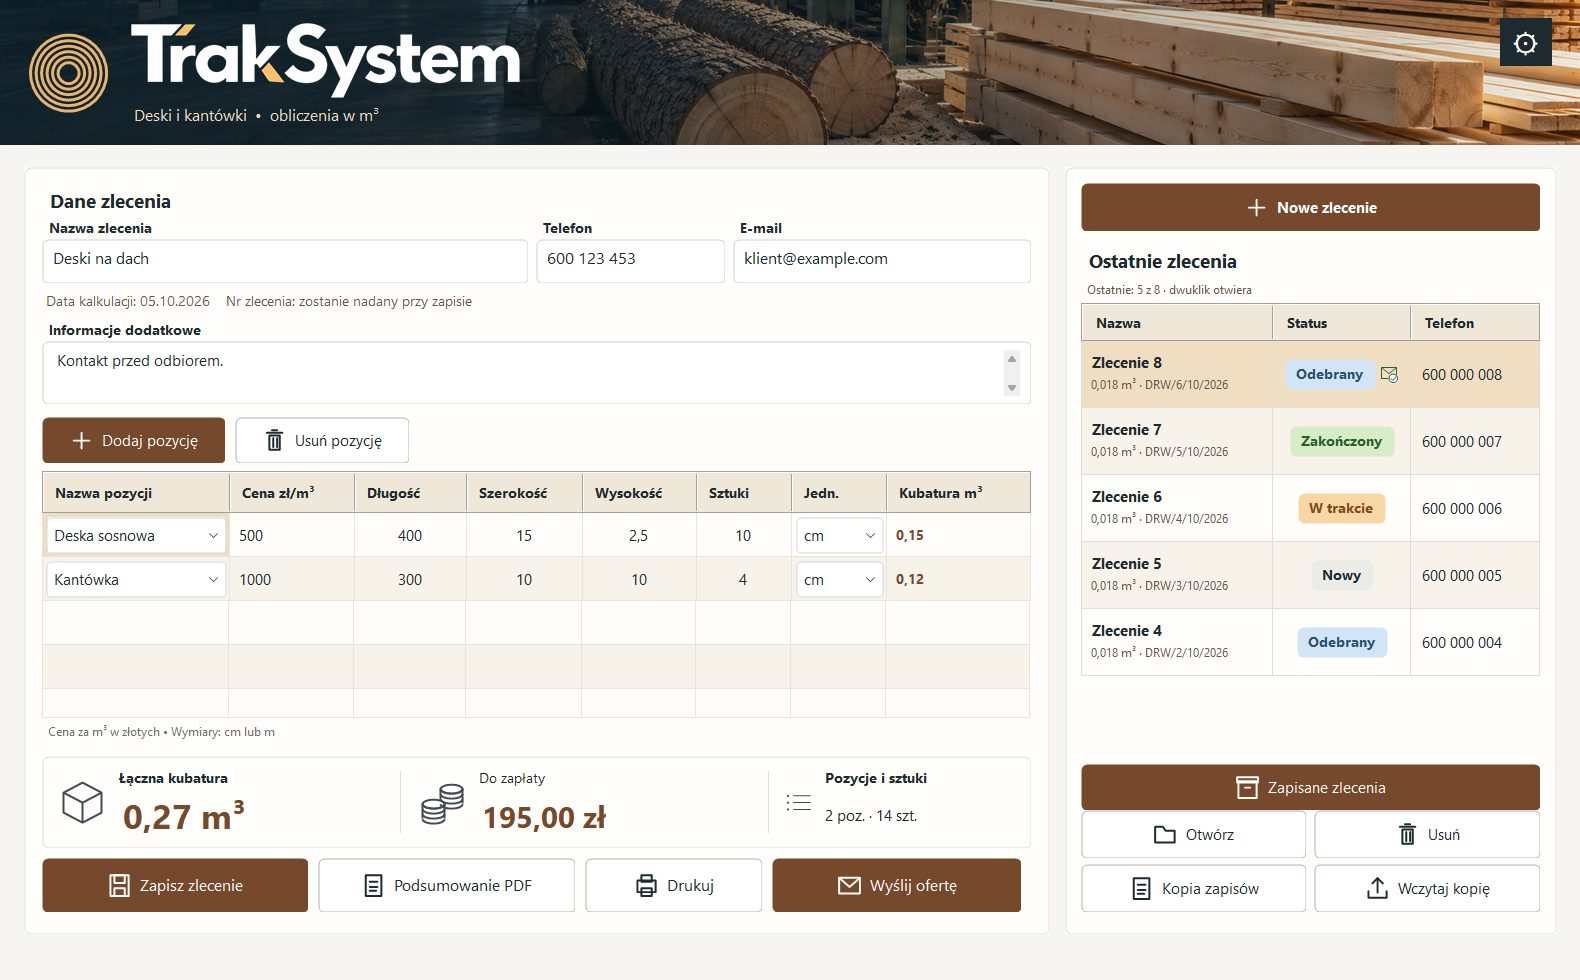Expand the Deska sosnowa item dropdown
The height and width of the screenshot is (980, 1580).
coord(136,535)
